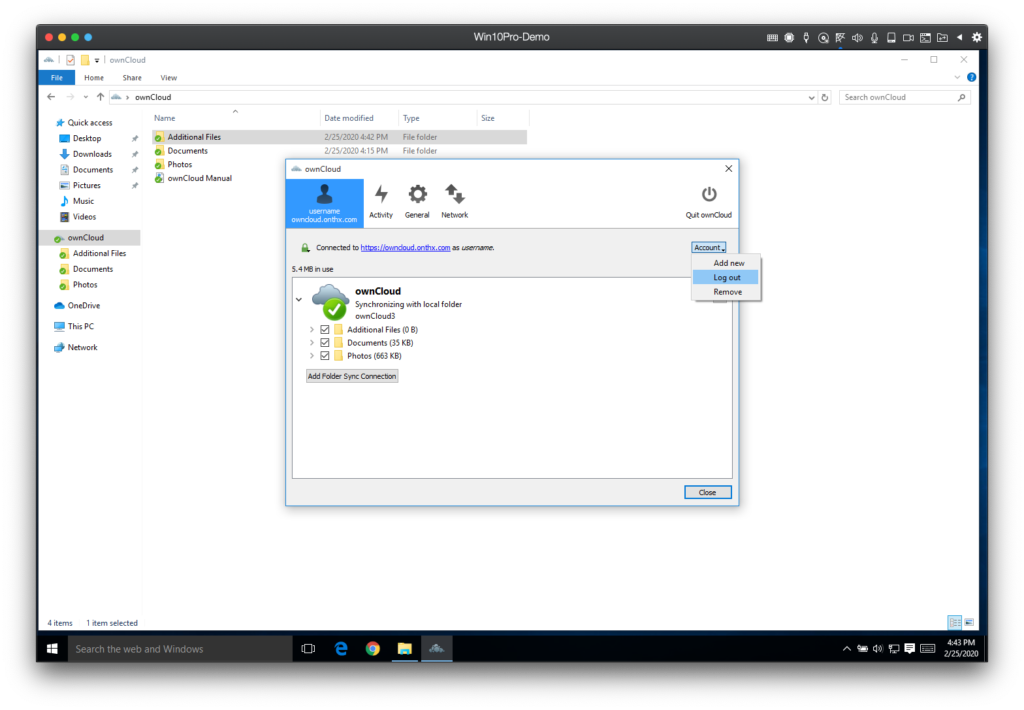Launch Edge from the taskbar
This screenshot has width=1024, height=710.
(341, 649)
